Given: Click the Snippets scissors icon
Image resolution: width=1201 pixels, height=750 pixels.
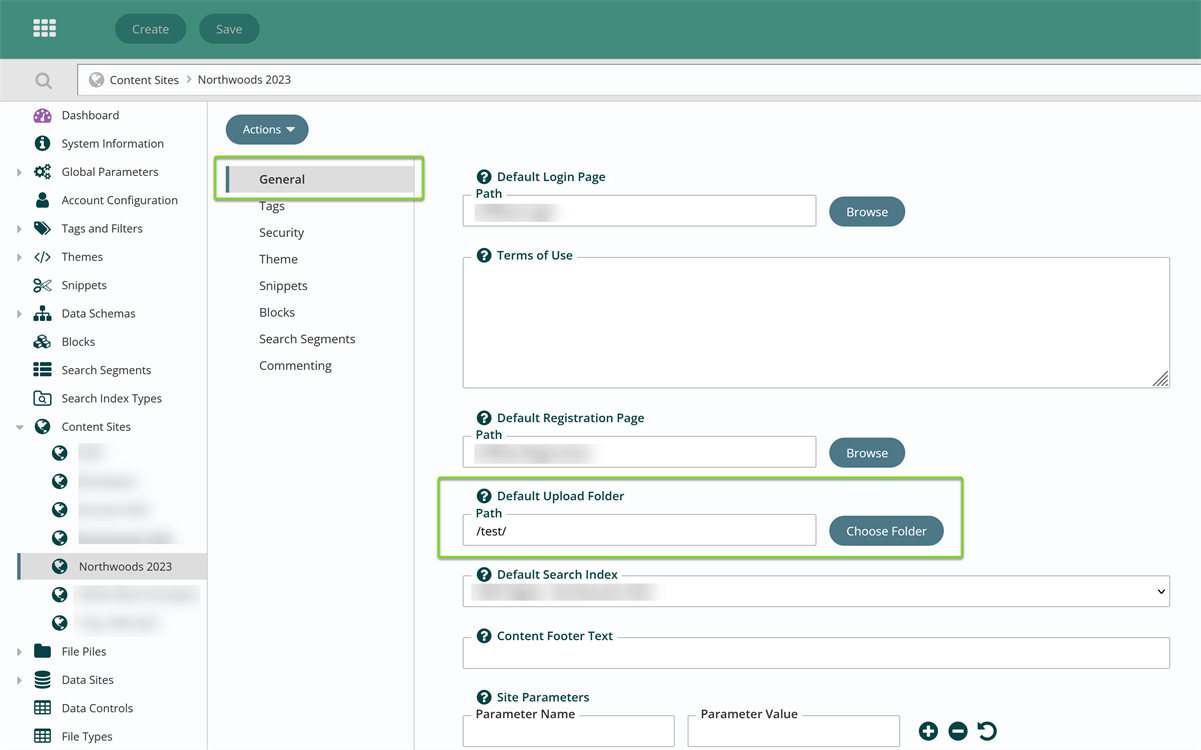Looking at the screenshot, I should [x=42, y=285].
